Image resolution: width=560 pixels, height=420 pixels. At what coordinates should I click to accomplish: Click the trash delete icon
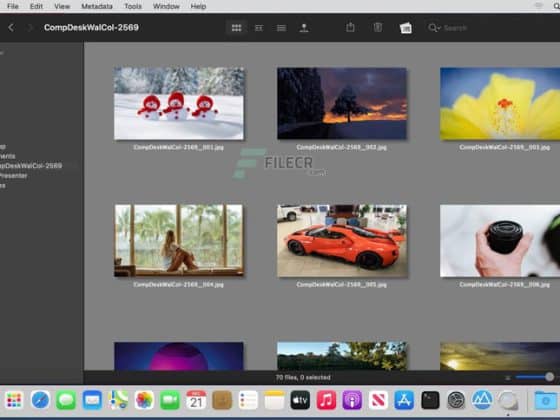(378, 27)
